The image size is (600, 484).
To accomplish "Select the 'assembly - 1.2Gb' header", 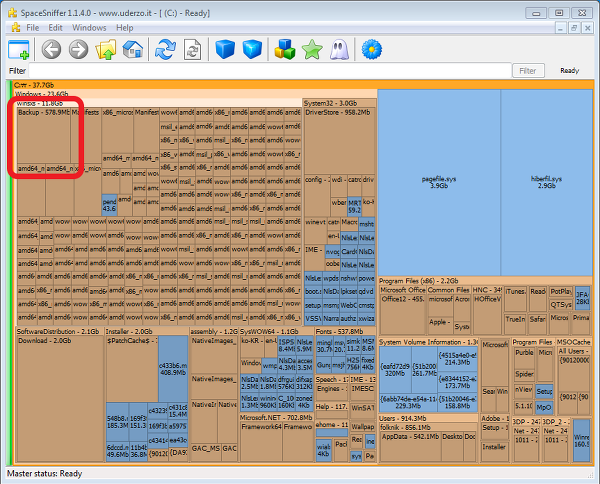I will pyautogui.click(x=214, y=331).
